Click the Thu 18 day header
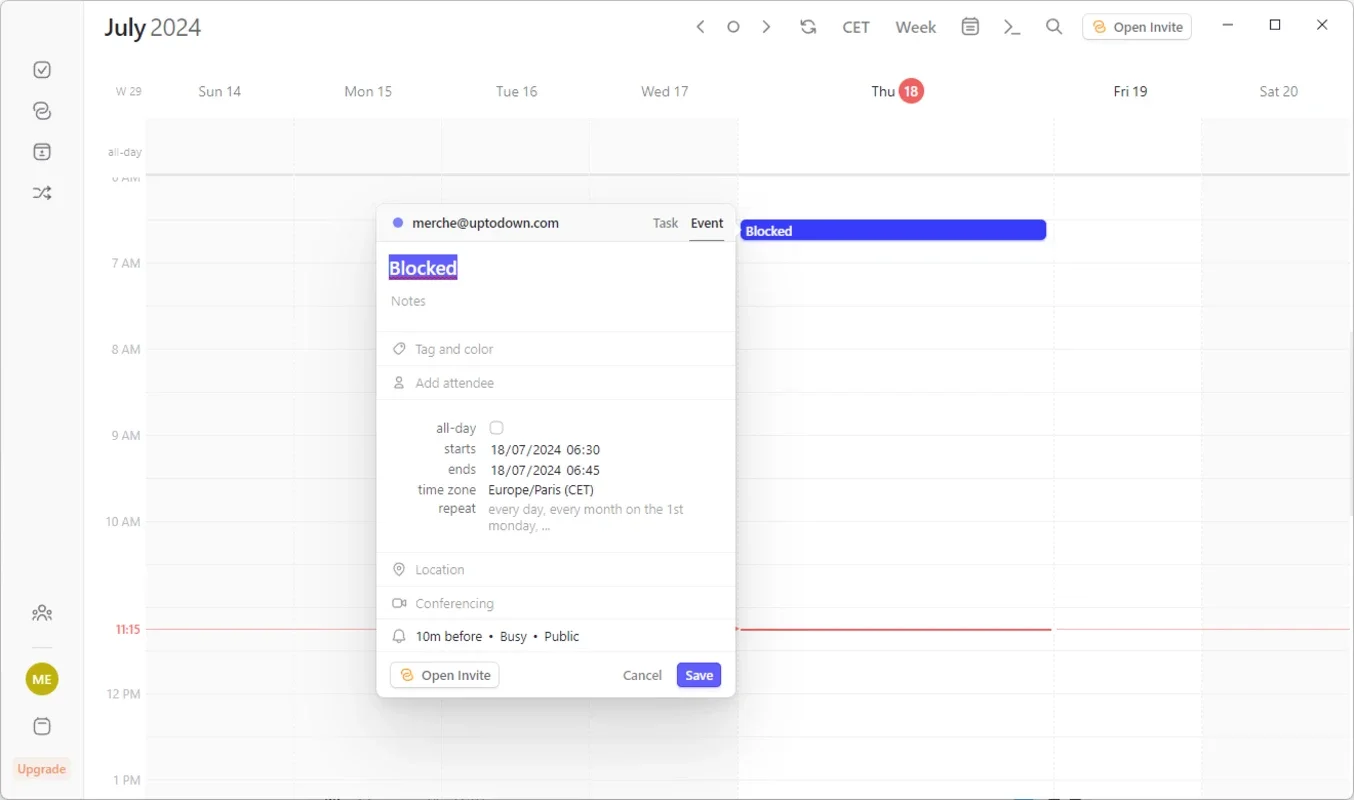Image resolution: width=1354 pixels, height=800 pixels. pyautogui.click(x=897, y=91)
